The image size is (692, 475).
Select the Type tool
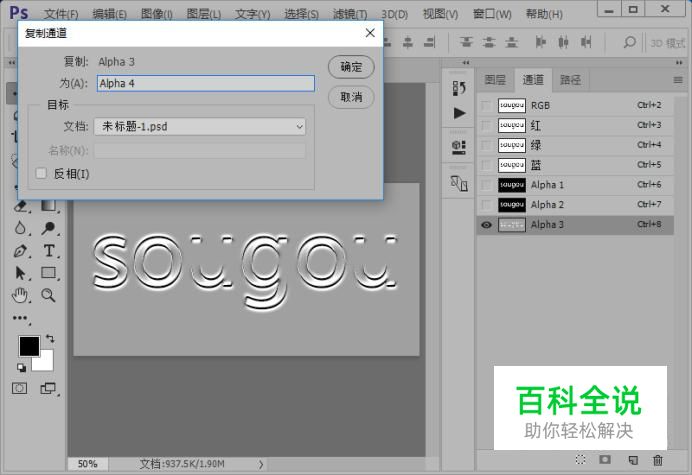(49, 251)
